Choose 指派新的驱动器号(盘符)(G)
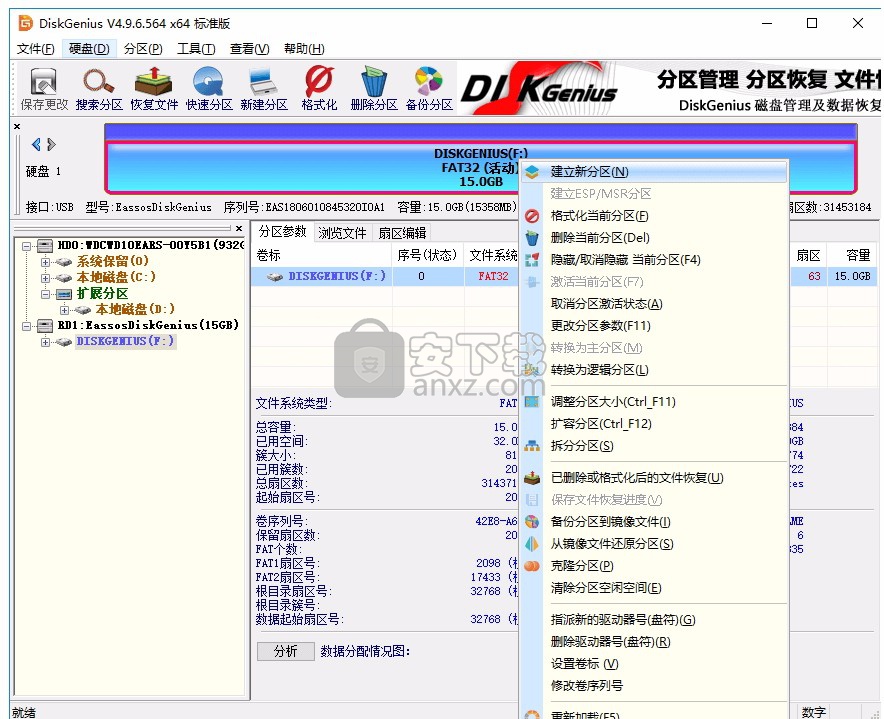Screen dimensions: 884x719 (x=654, y=620)
